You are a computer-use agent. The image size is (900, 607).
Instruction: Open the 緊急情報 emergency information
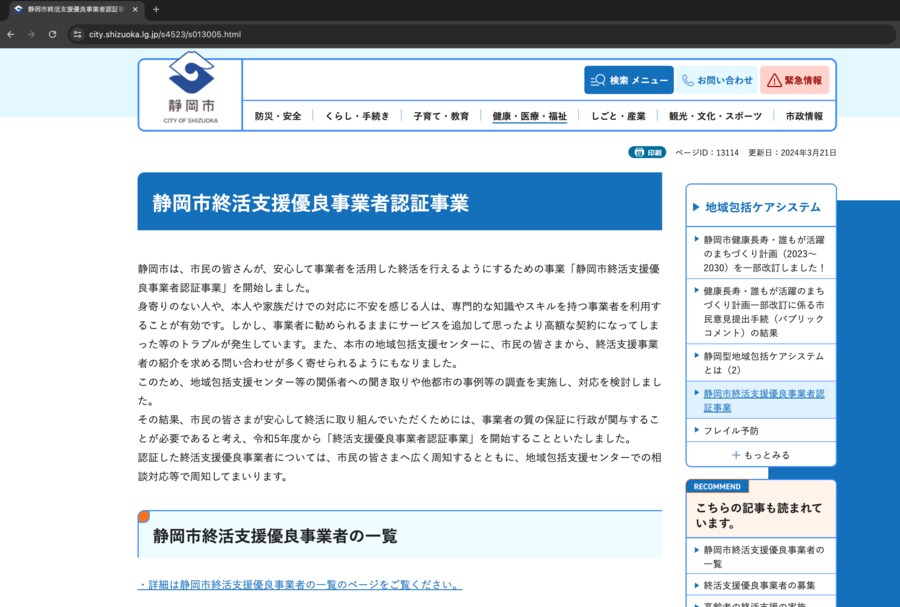click(x=795, y=80)
